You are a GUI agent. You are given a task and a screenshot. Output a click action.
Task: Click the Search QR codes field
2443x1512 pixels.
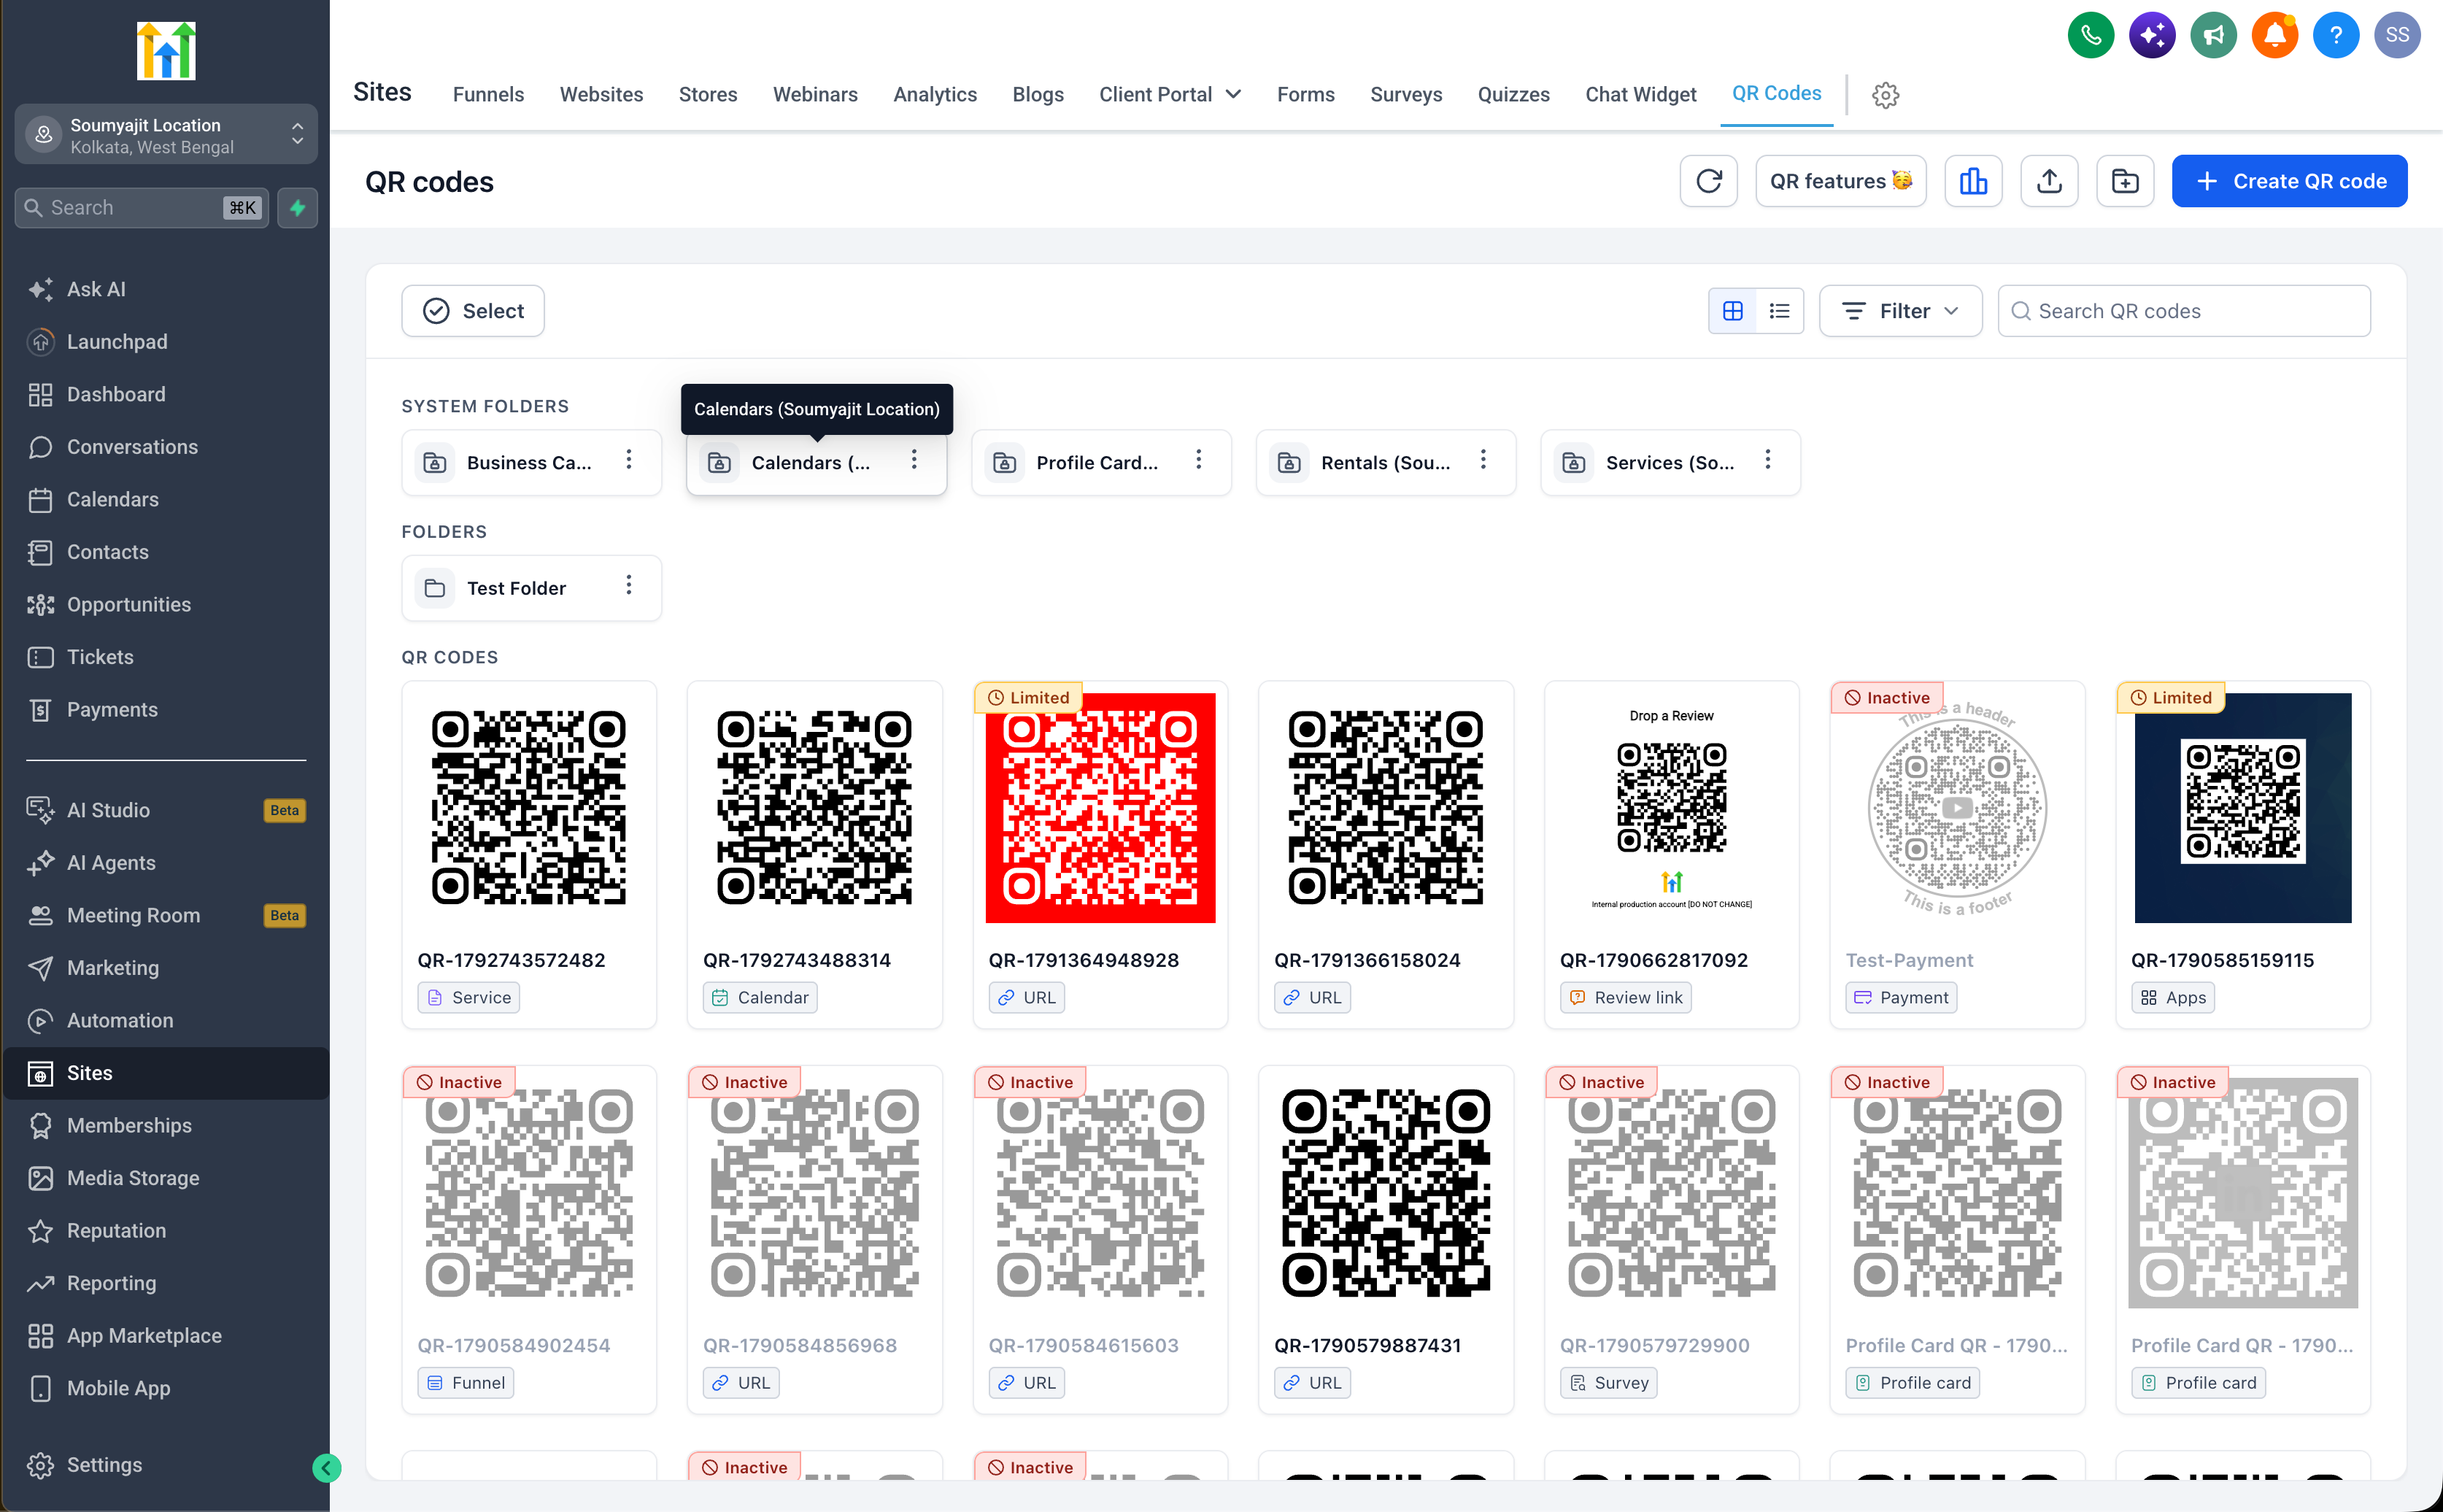tap(2183, 311)
